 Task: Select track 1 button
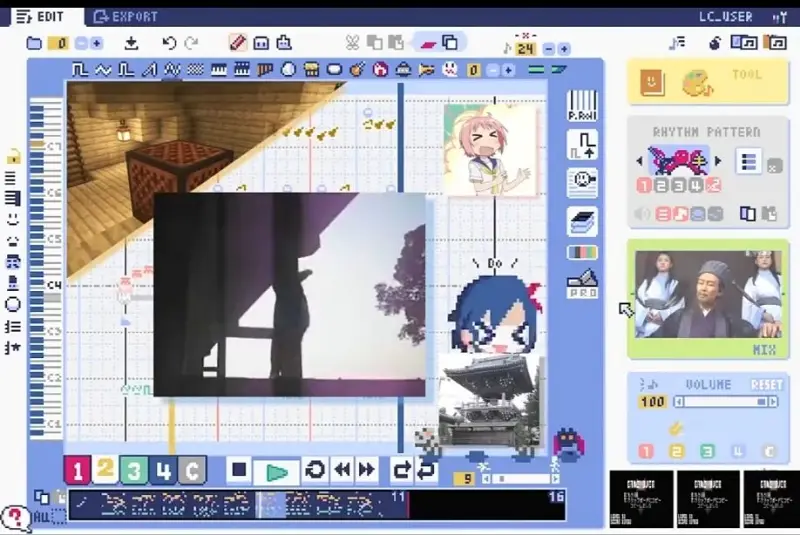(77, 470)
